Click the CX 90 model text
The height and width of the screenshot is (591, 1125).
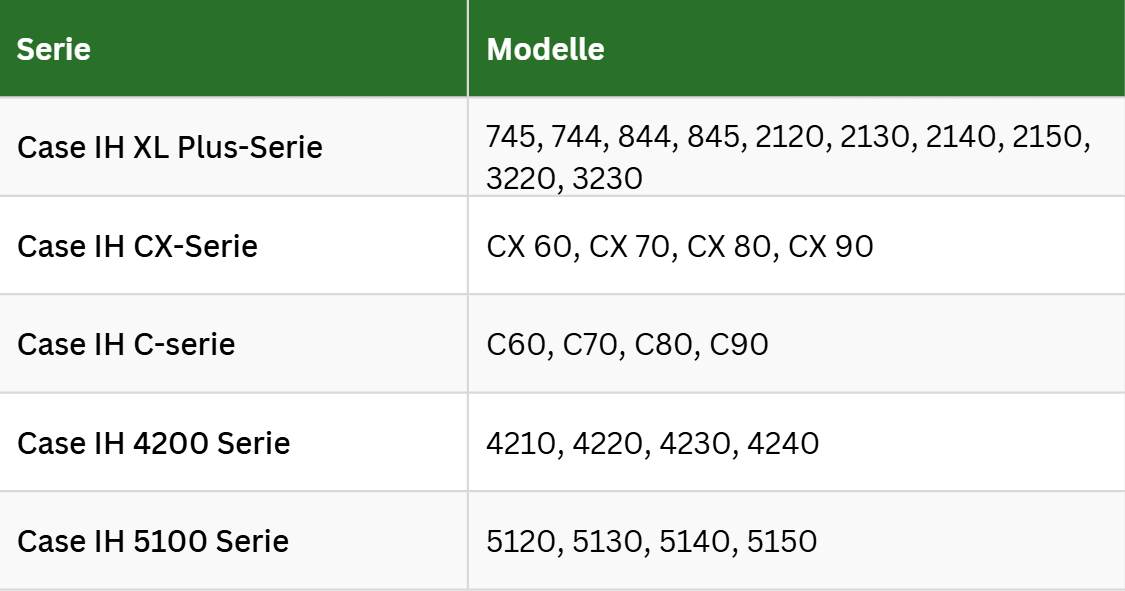coord(830,246)
